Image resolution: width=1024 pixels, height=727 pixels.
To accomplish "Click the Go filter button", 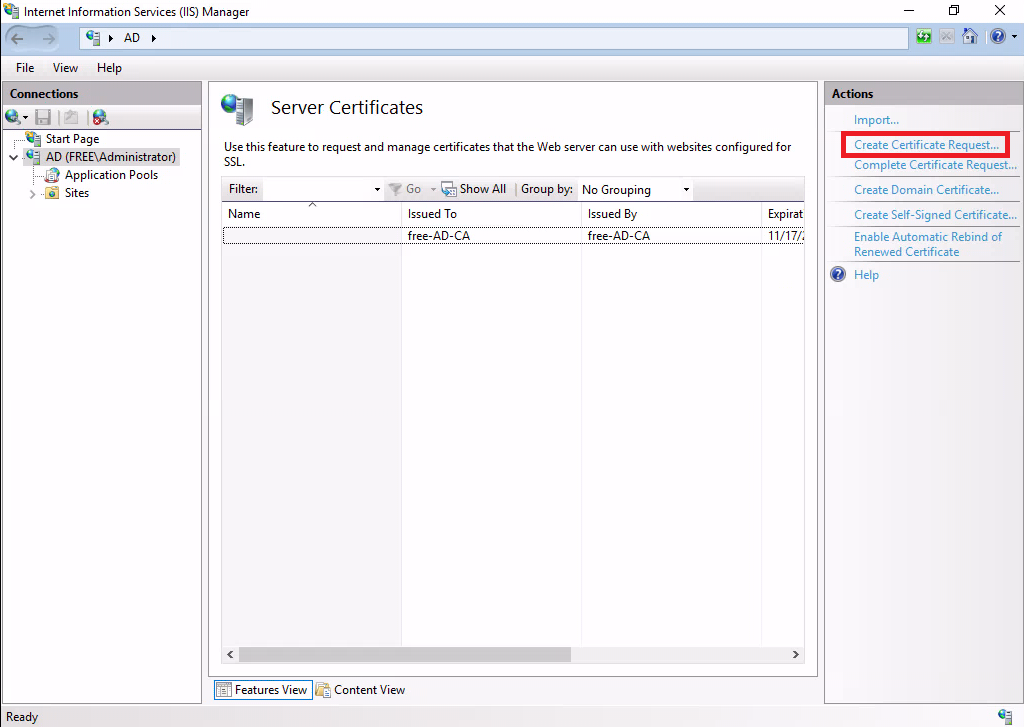I will click(x=405, y=189).
